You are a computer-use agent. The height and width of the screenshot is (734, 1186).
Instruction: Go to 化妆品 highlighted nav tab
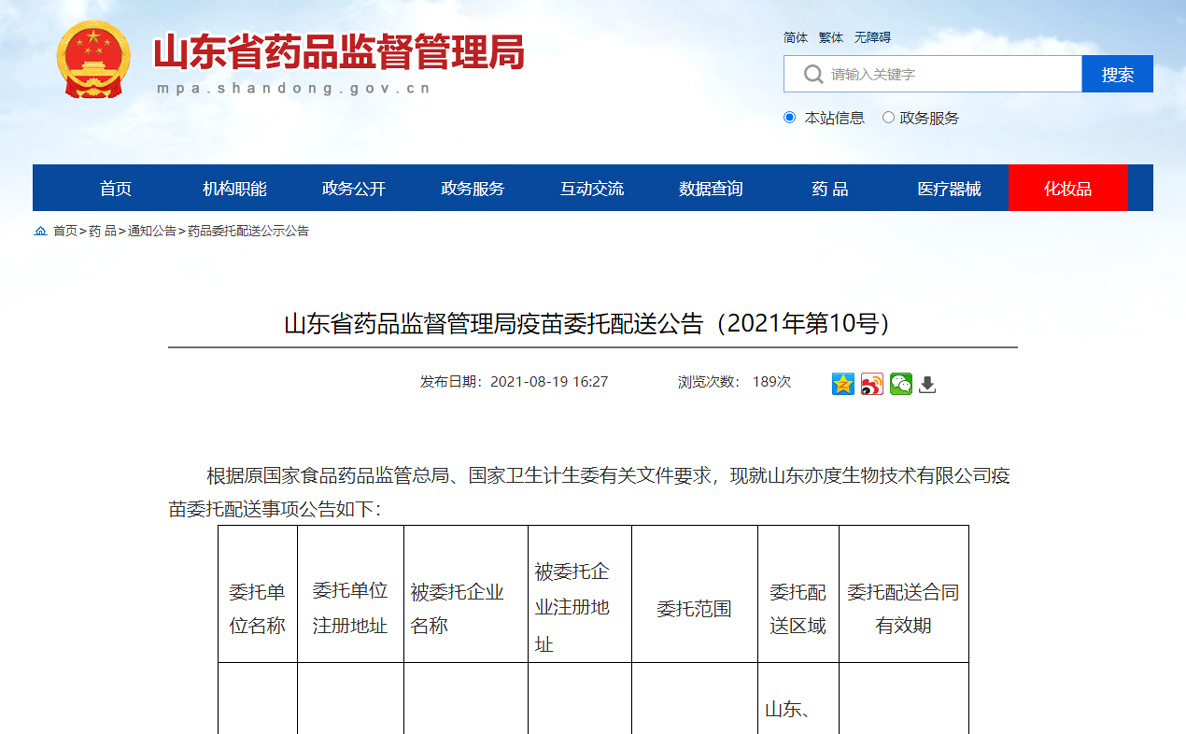tap(1067, 188)
